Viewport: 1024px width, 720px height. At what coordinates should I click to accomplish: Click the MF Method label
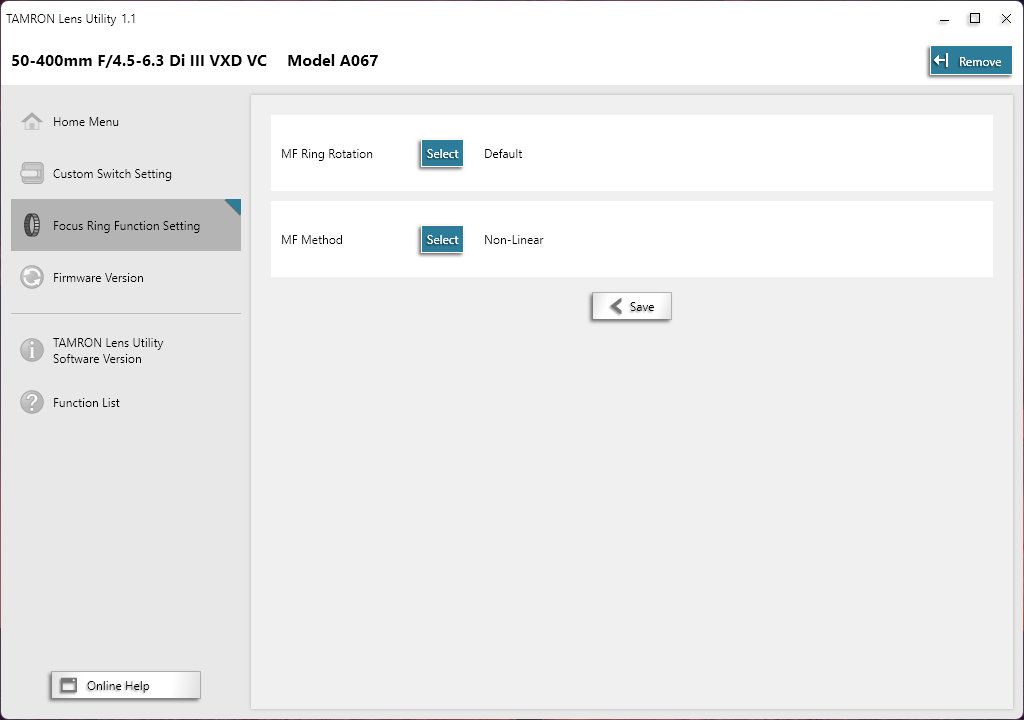312,240
